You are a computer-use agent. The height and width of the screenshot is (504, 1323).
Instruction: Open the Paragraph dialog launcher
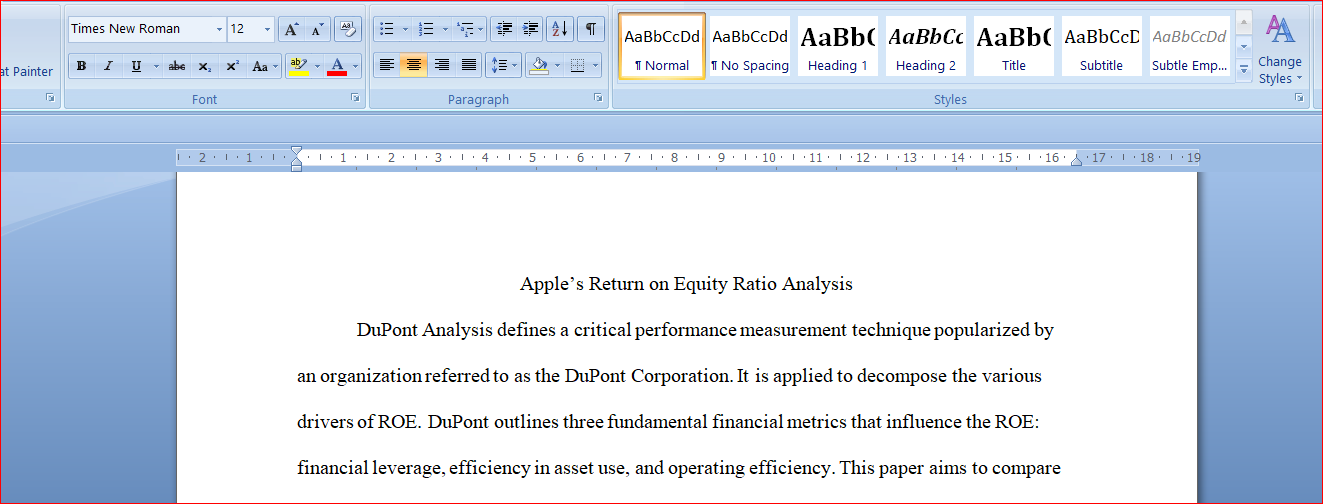[598, 98]
